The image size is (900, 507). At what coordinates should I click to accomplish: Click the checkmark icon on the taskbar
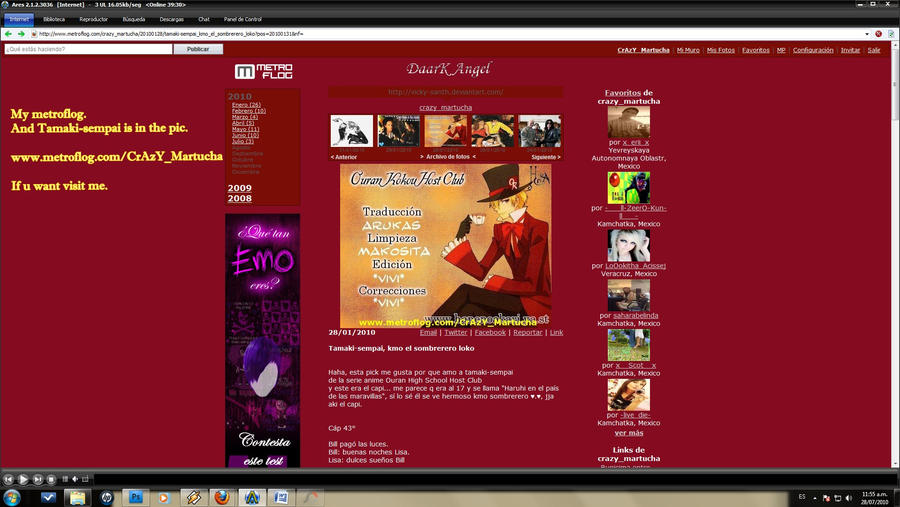[x=48, y=497]
